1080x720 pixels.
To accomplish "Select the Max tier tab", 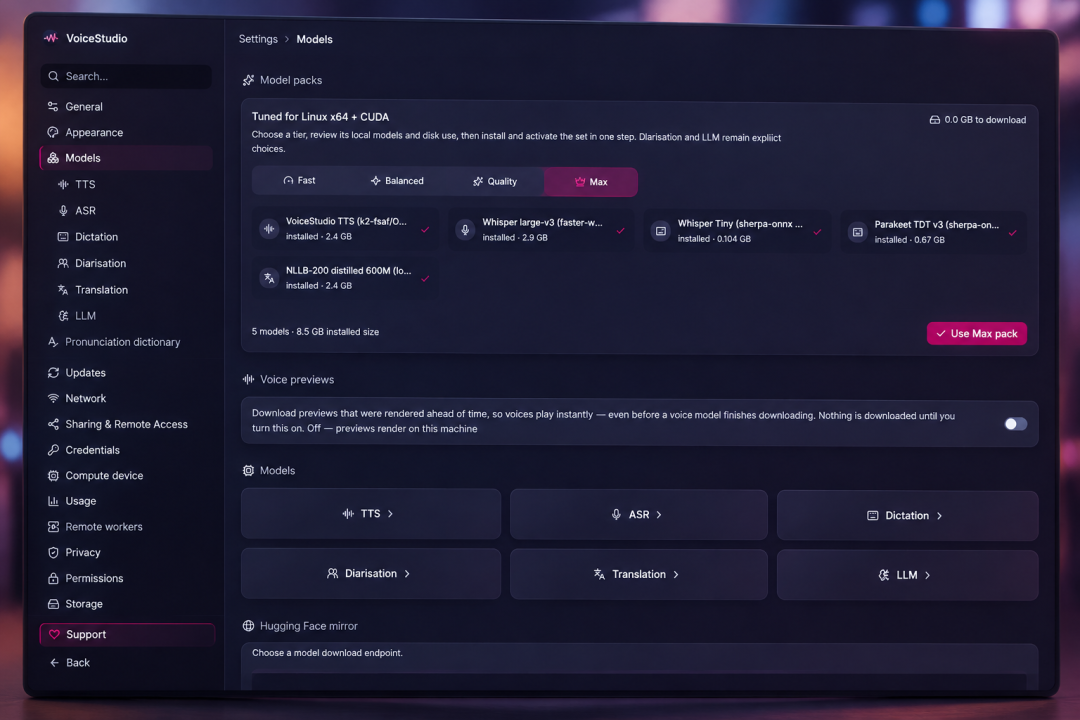I will (590, 183).
